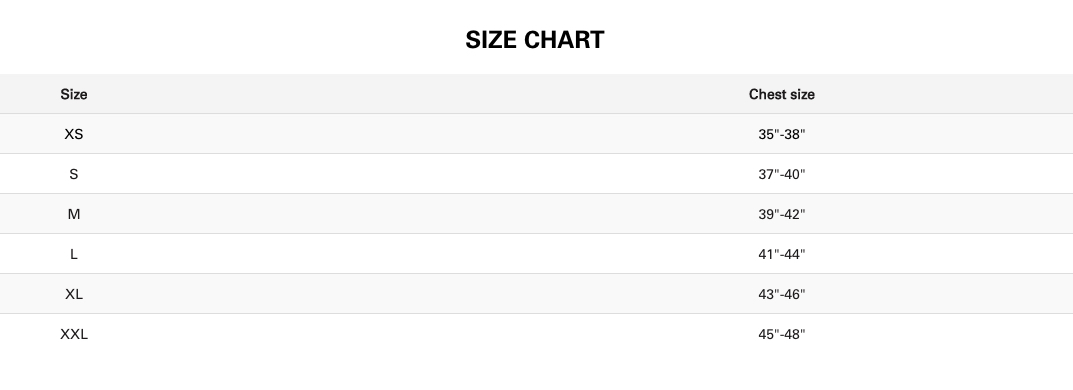The image size is (1073, 390).
Task: Select the 41"-44" chest measurement
Action: pos(781,255)
